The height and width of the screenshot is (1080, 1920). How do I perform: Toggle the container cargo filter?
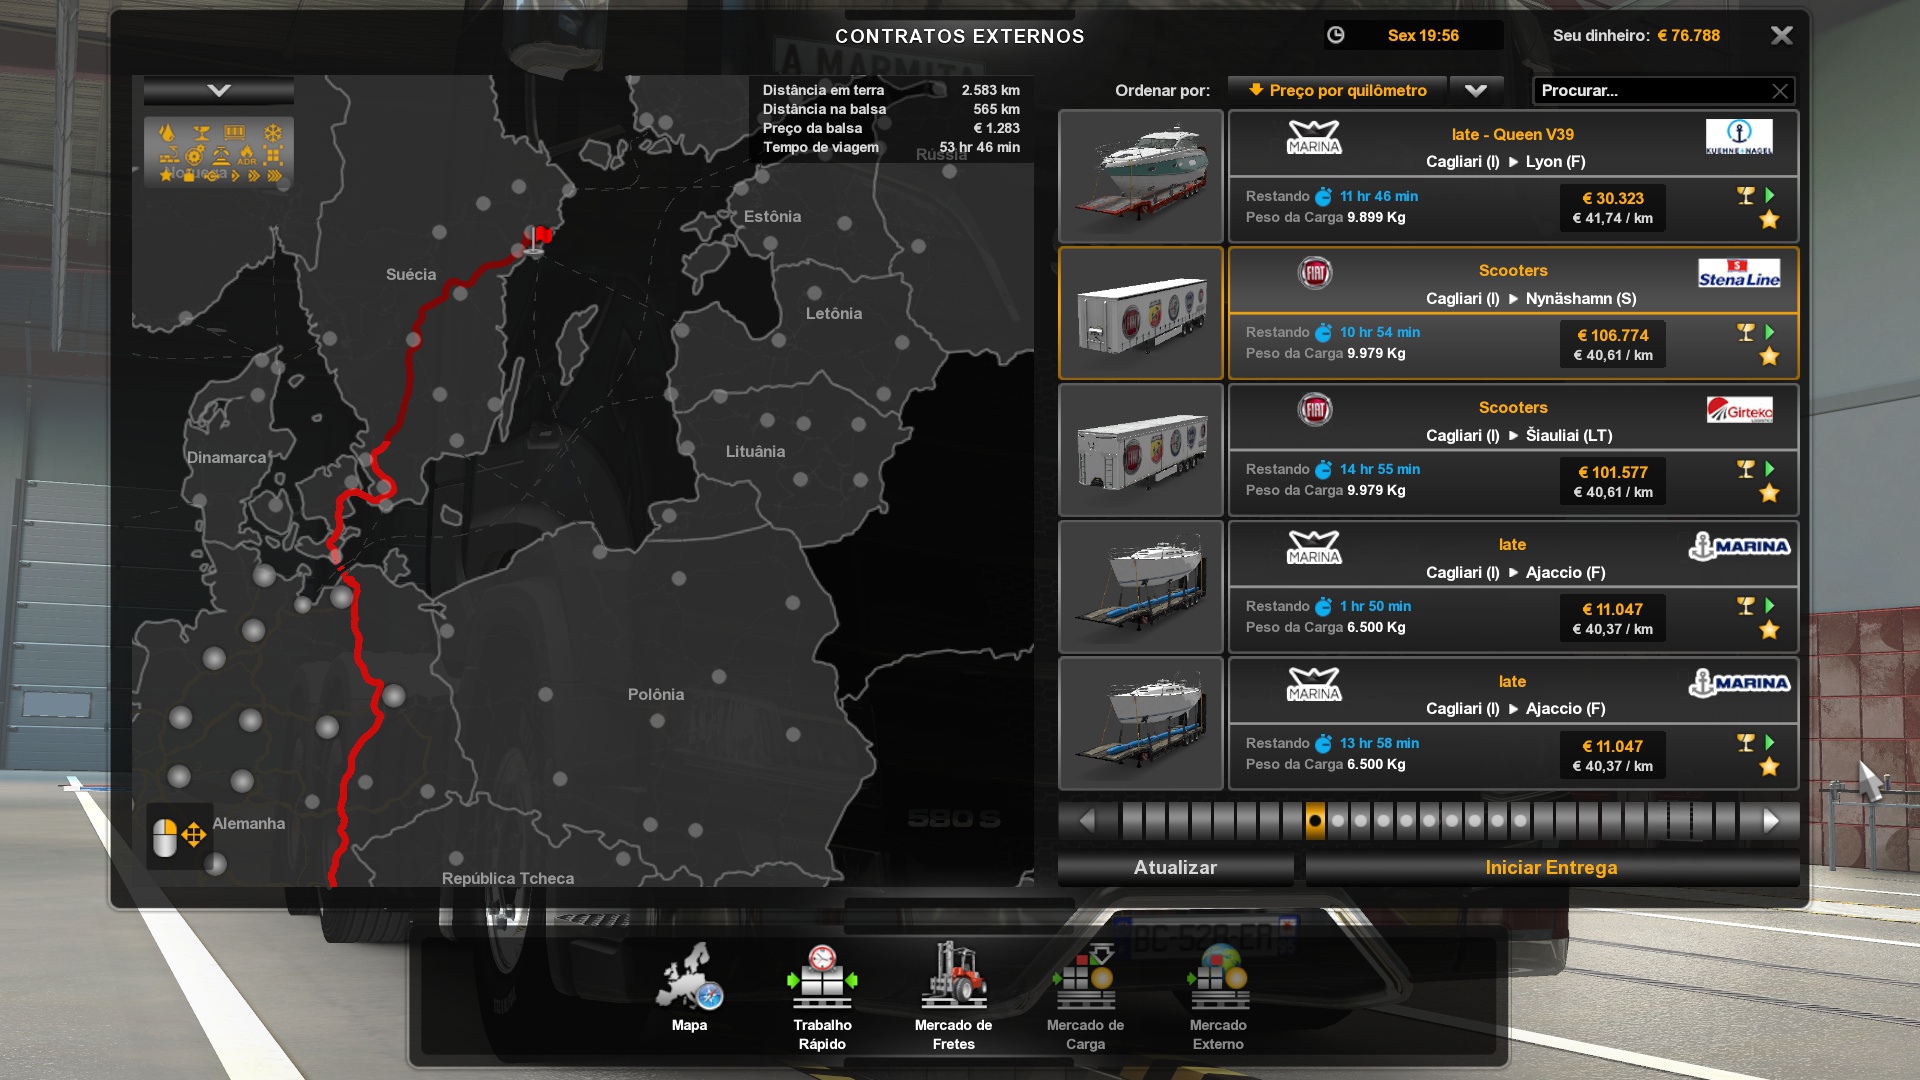click(235, 133)
